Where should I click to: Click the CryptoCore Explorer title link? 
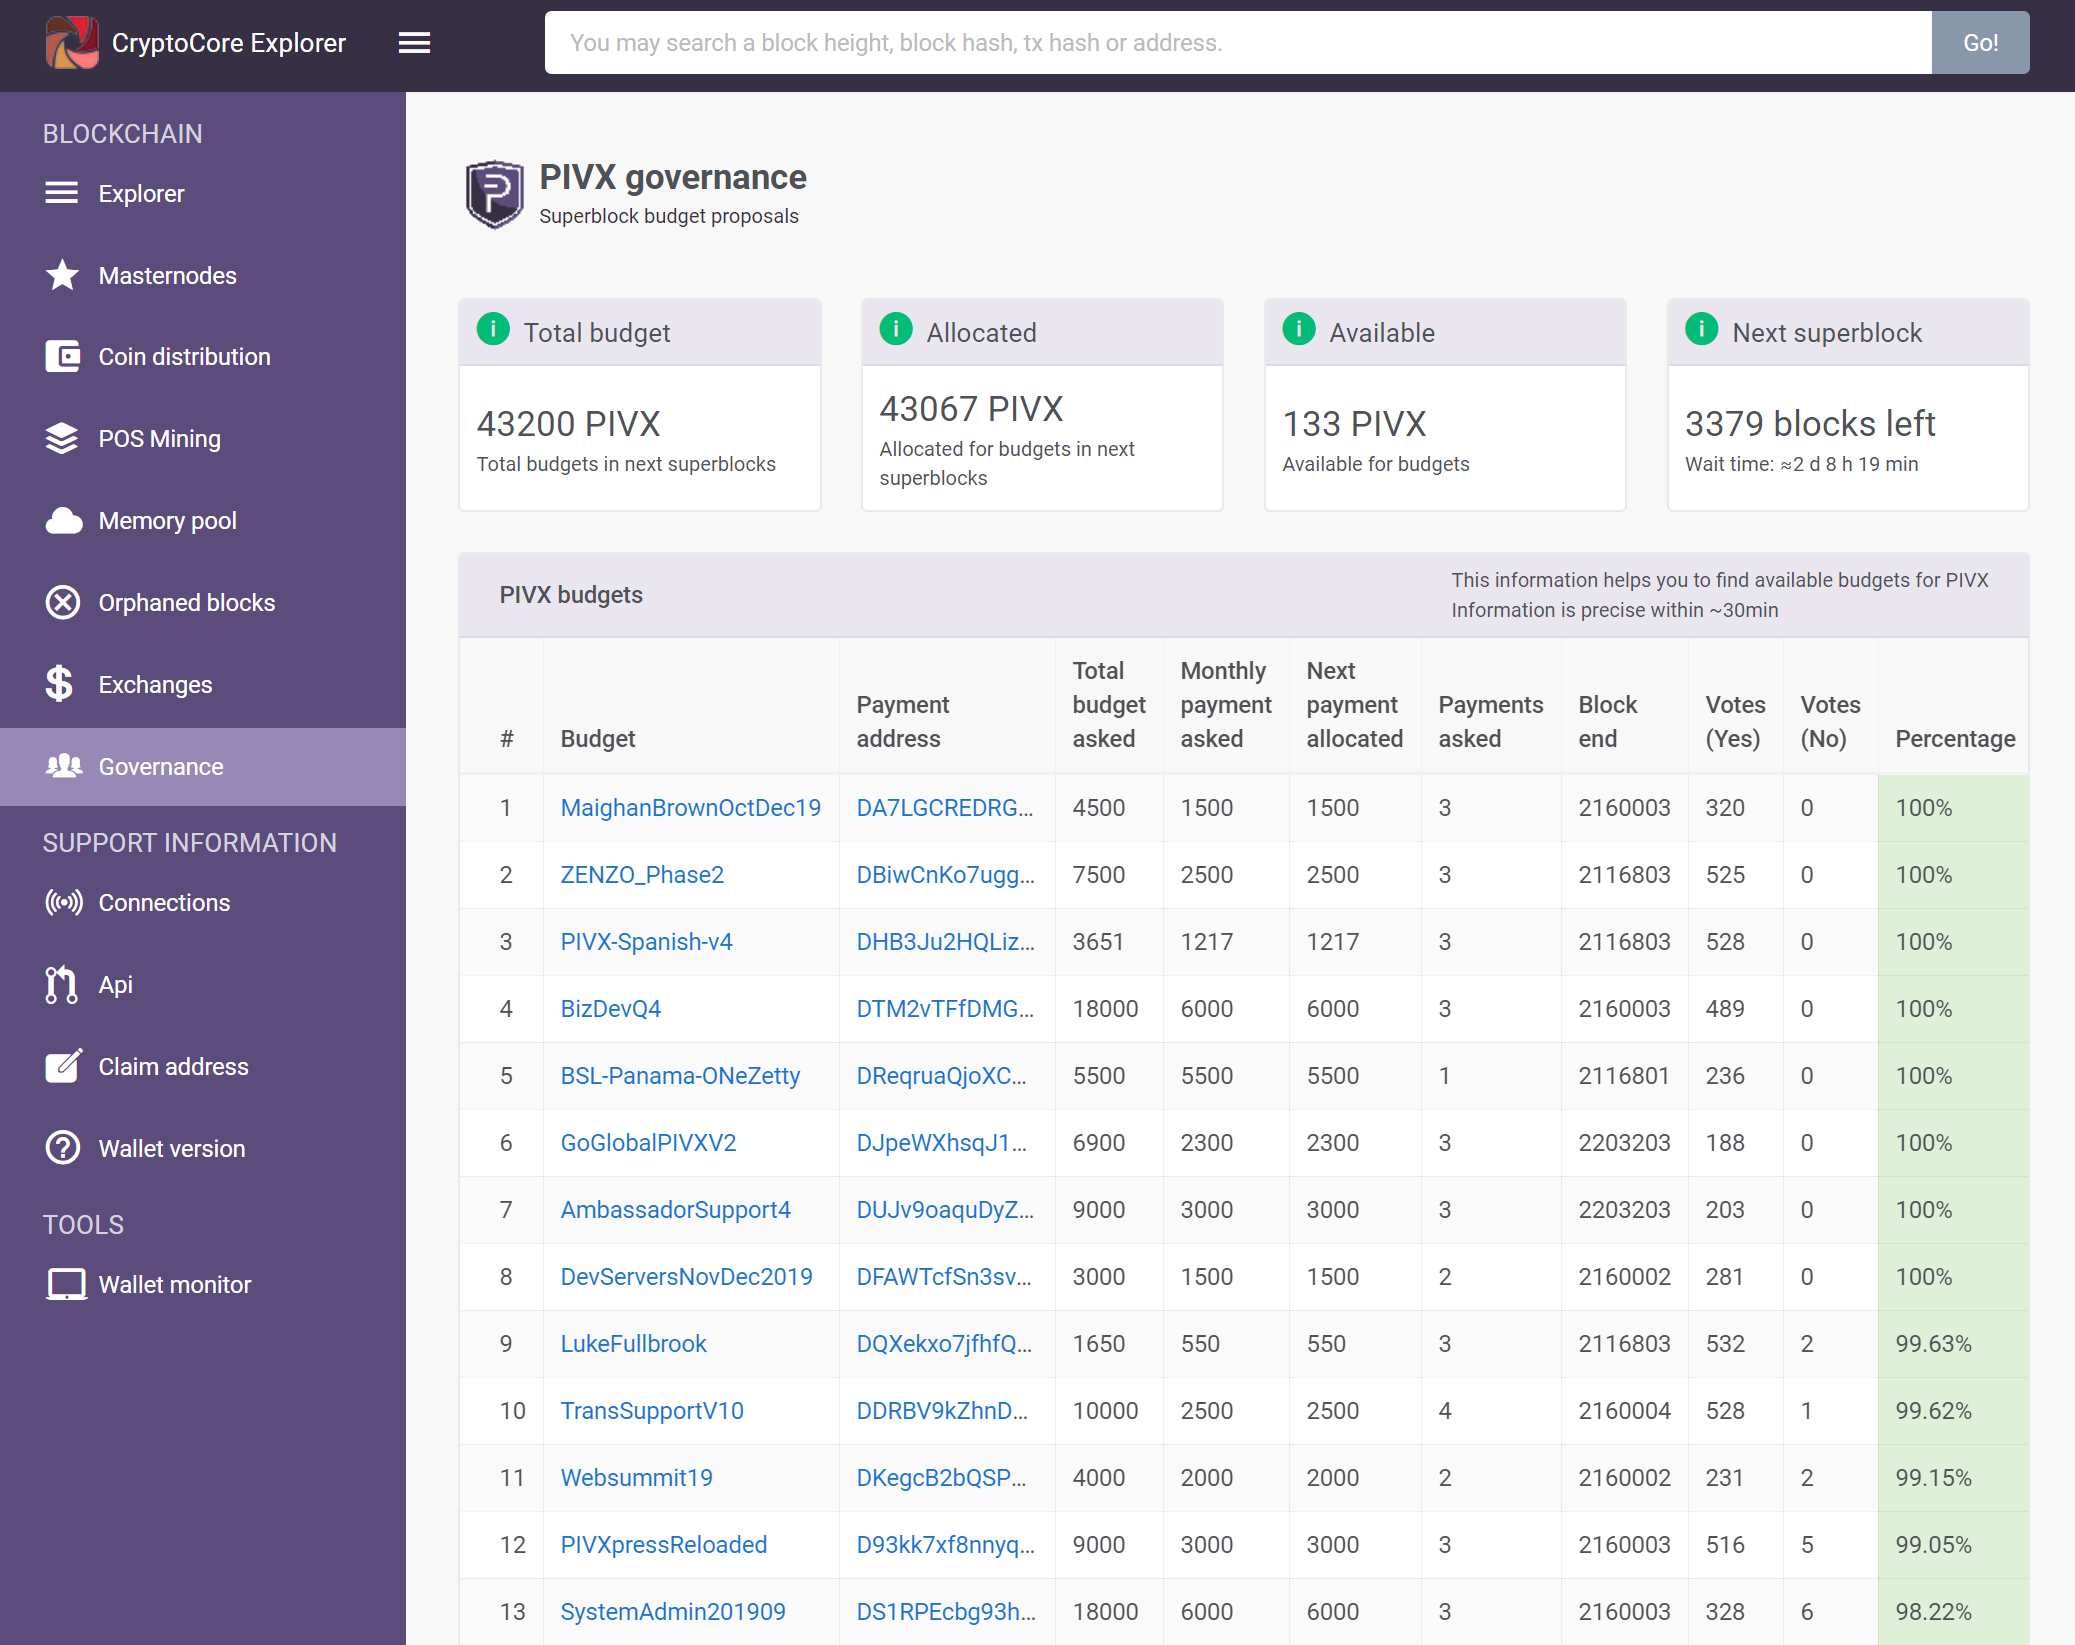click(x=228, y=43)
